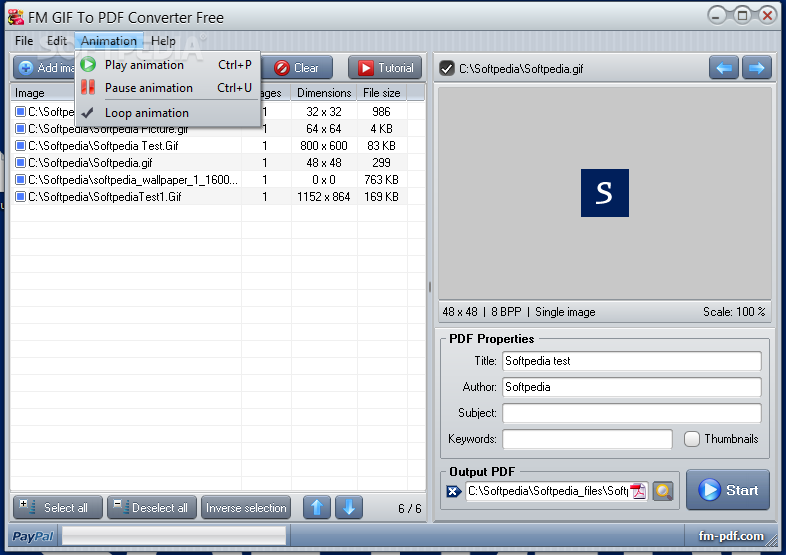Click the red Pause animation icon
This screenshot has width=786, height=555.
point(88,87)
